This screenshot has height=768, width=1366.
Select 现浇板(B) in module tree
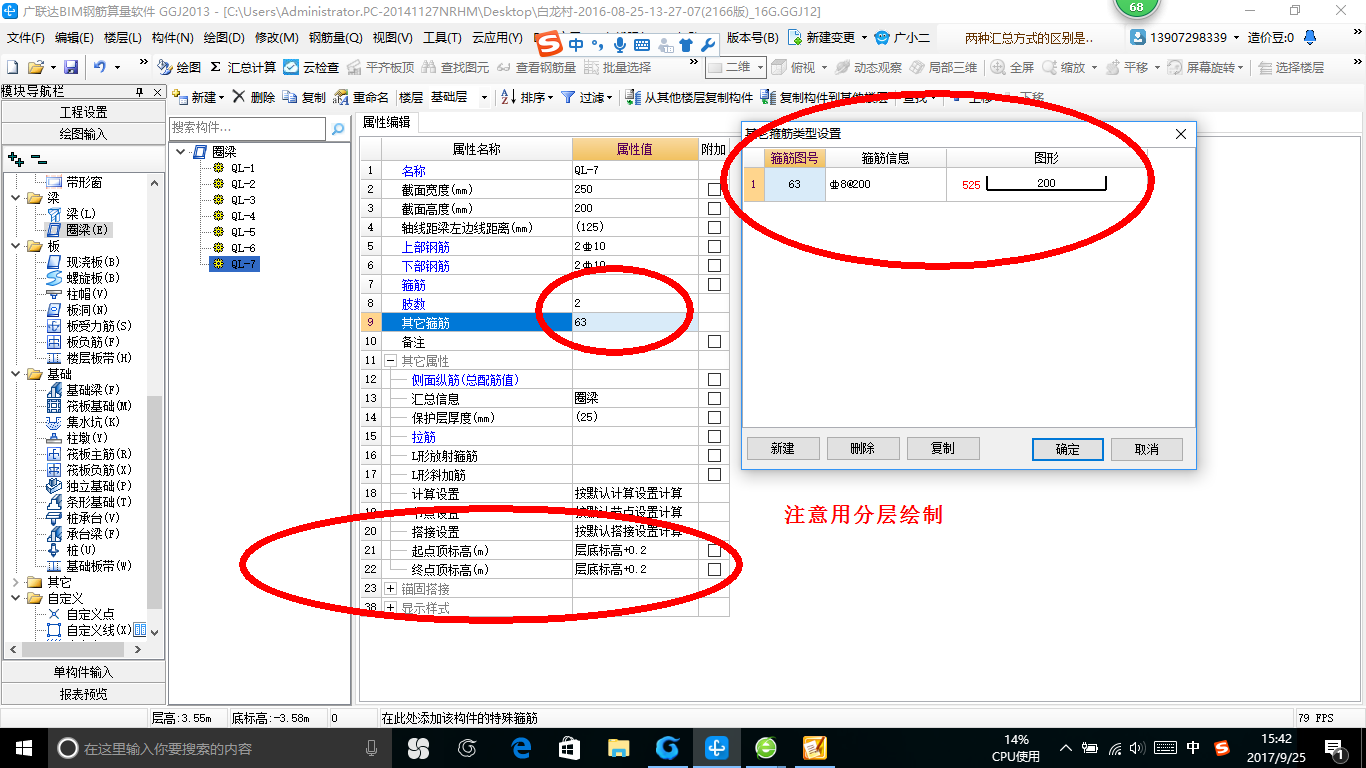84,262
